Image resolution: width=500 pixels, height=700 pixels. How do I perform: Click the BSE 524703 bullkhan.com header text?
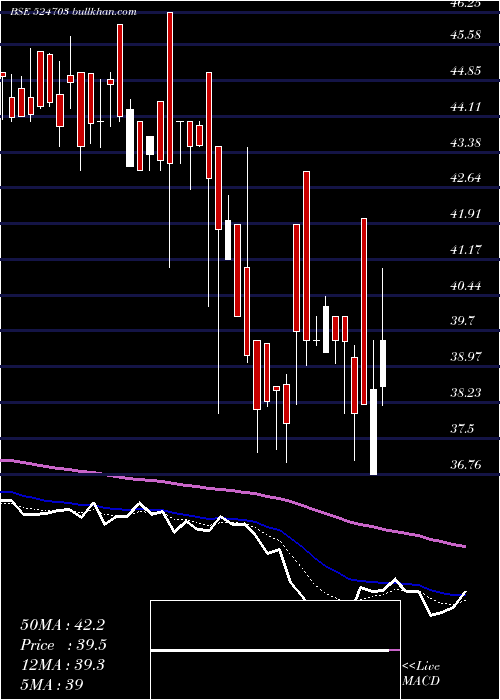coord(73,12)
